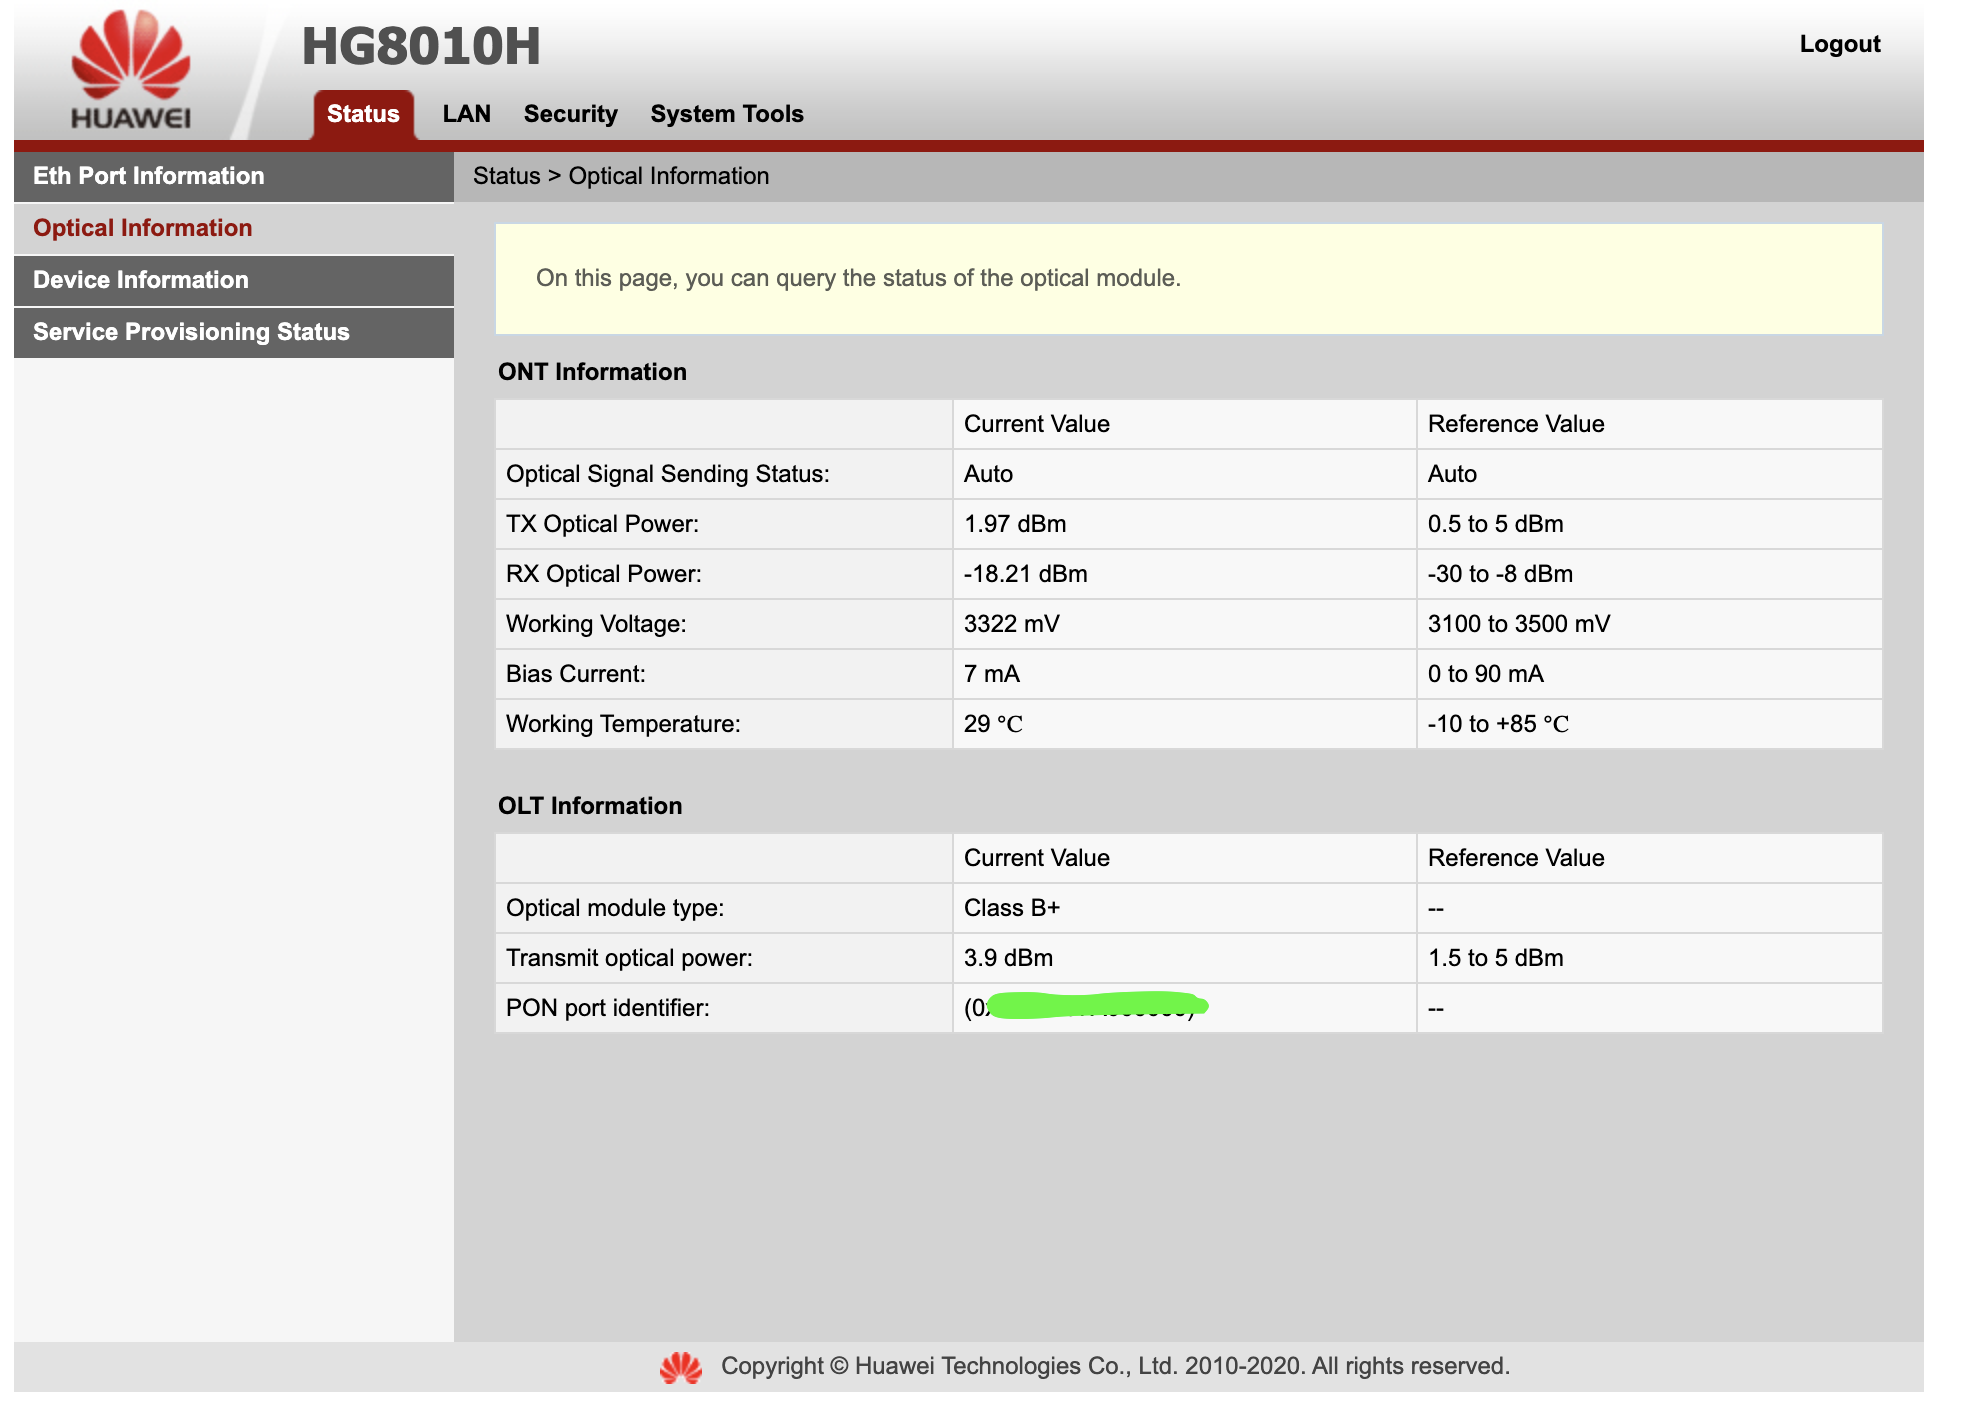
Task: Click the RX Optical Power reading
Action: [1024, 573]
